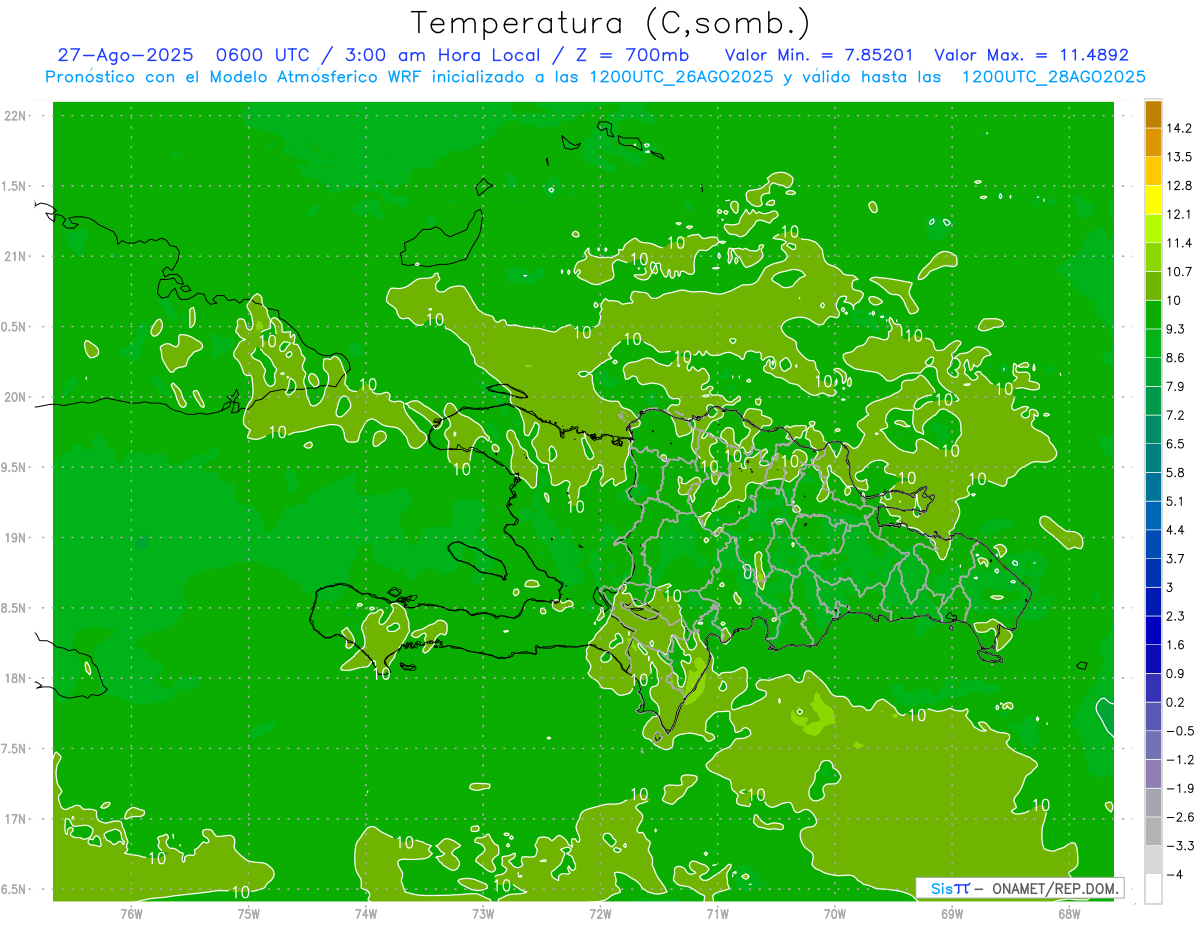This screenshot has height=927, width=1200.
Task: Click the "7.9" color scale label
Action: [x=1176, y=387]
